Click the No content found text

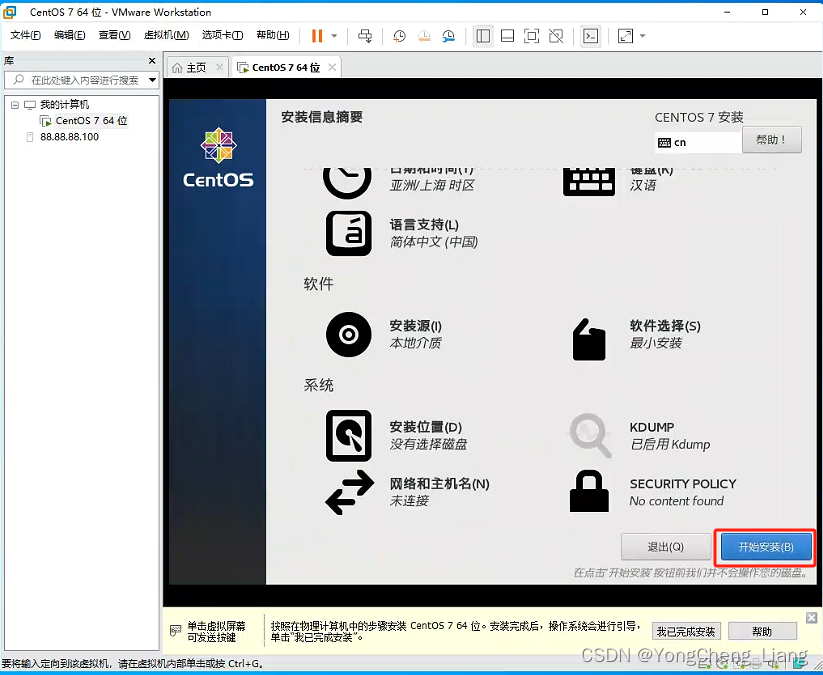[677, 501]
